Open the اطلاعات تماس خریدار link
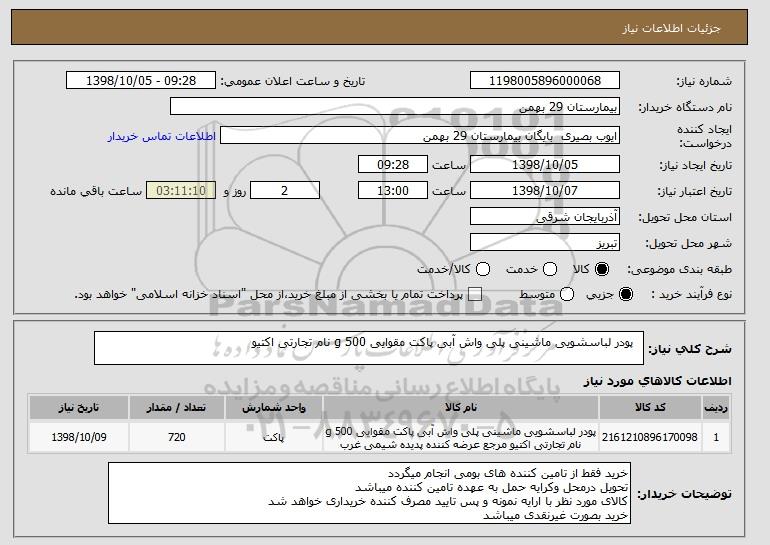Image resolution: width=770 pixels, height=545 pixels. (162, 136)
